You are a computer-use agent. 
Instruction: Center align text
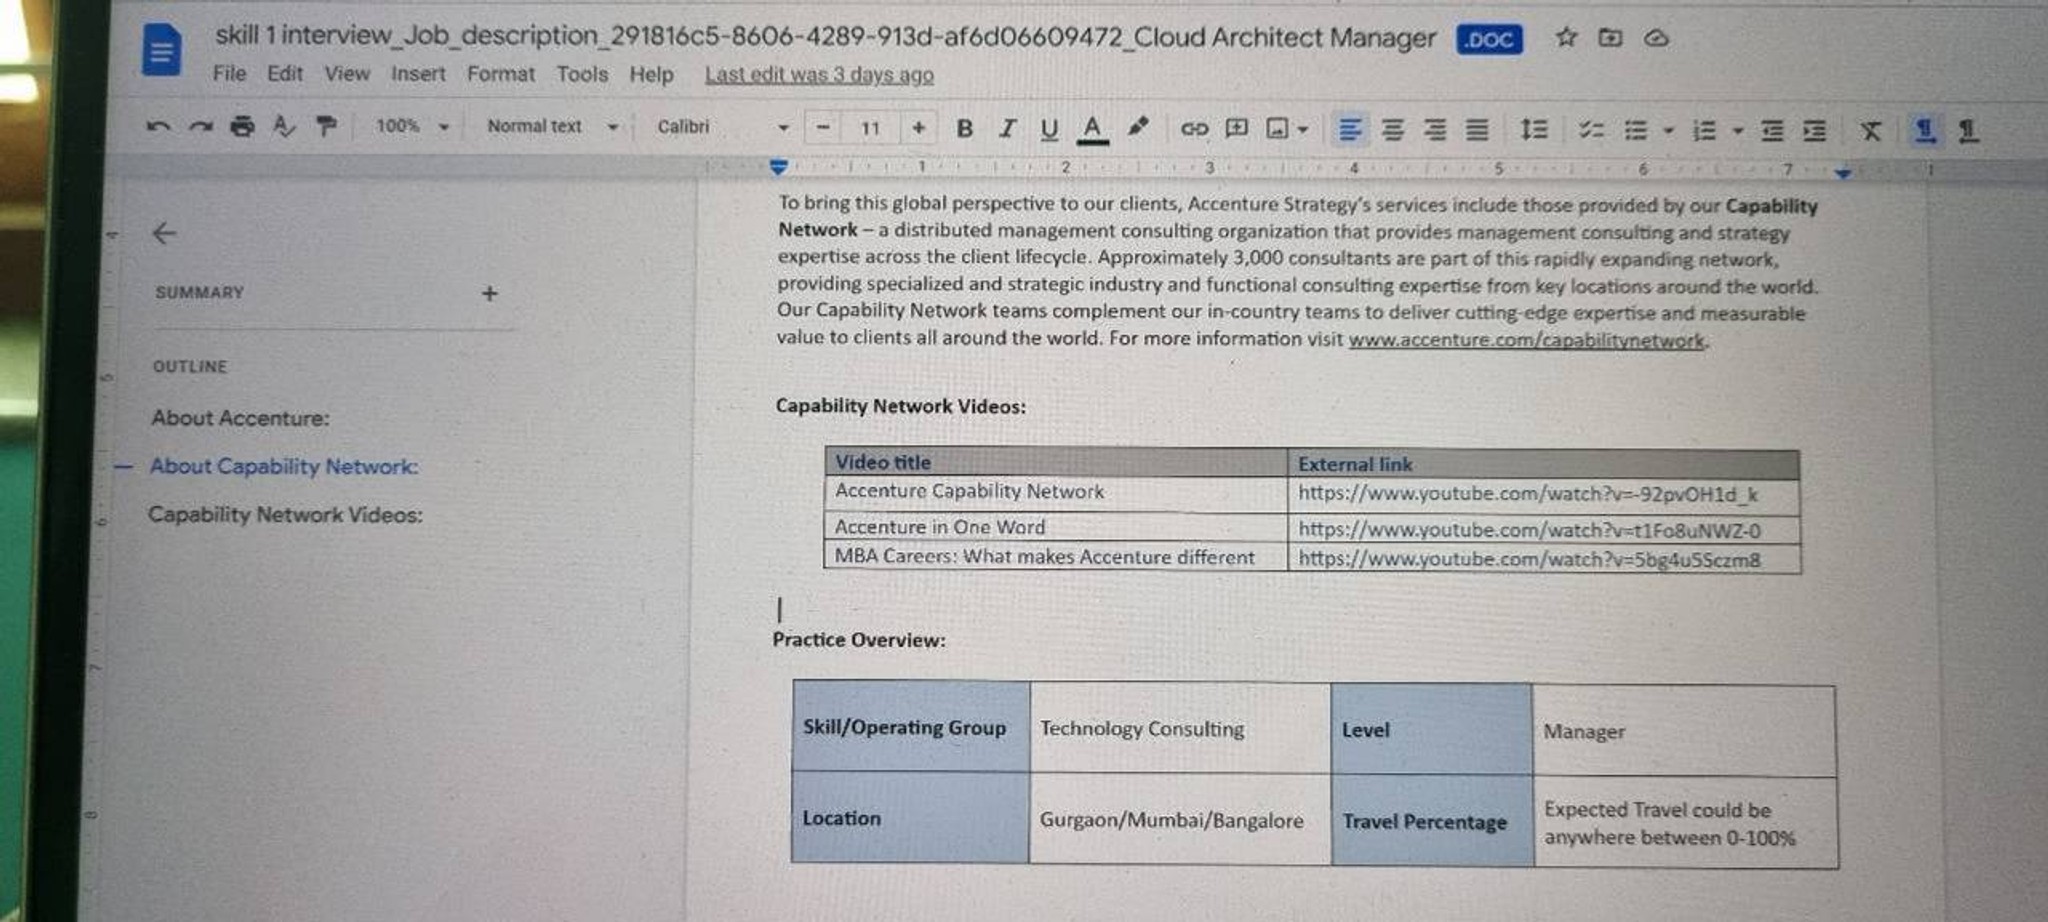point(1393,129)
